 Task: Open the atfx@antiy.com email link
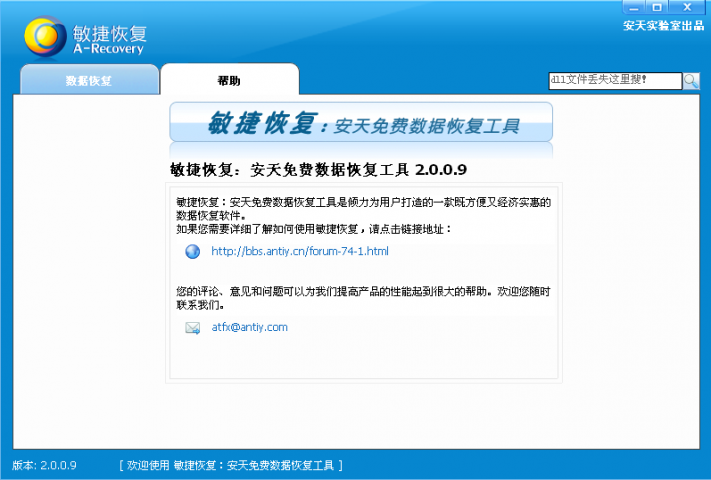[249, 327]
